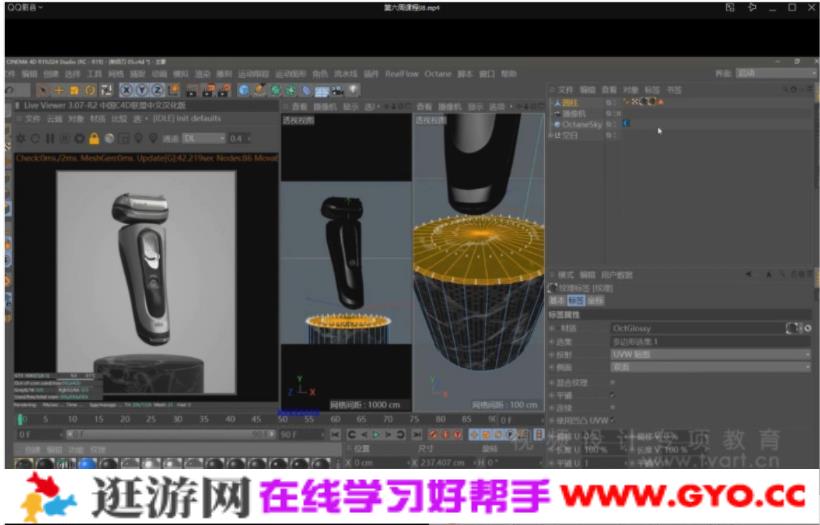Open the Render Settings icon

[x=224, y=90]
